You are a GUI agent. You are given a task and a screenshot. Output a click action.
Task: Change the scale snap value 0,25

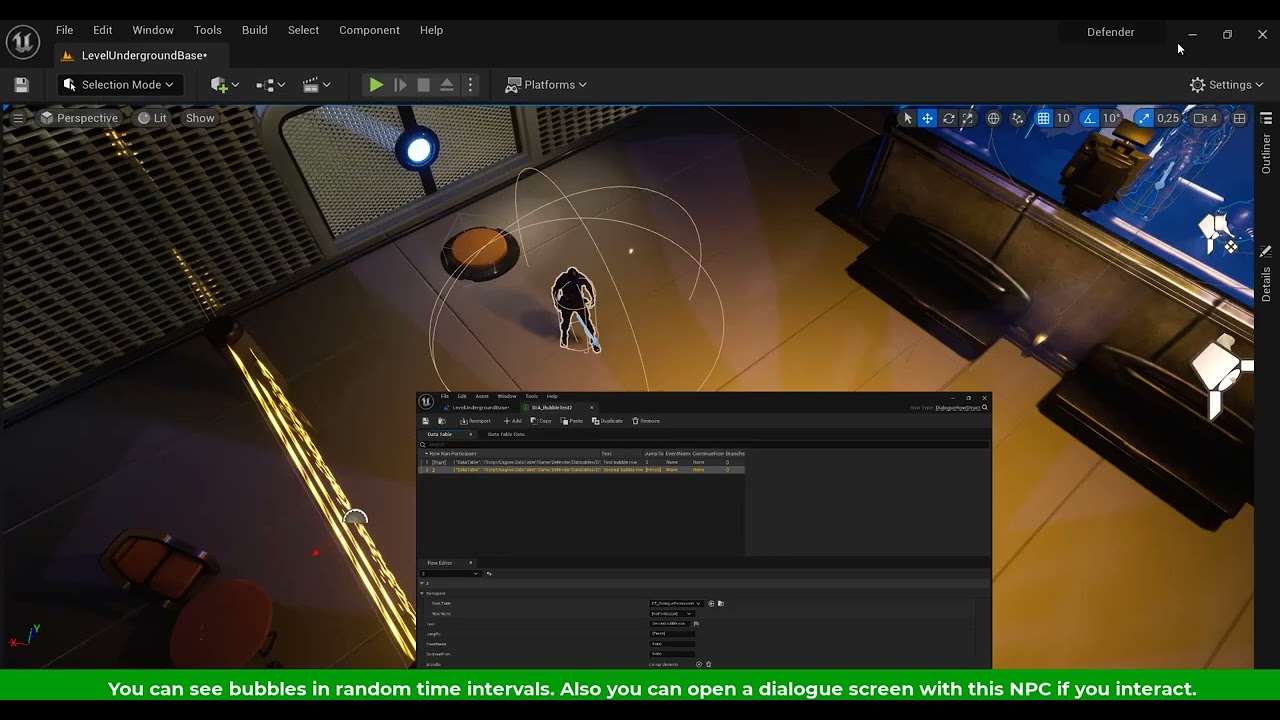(x=1168, y=118)
